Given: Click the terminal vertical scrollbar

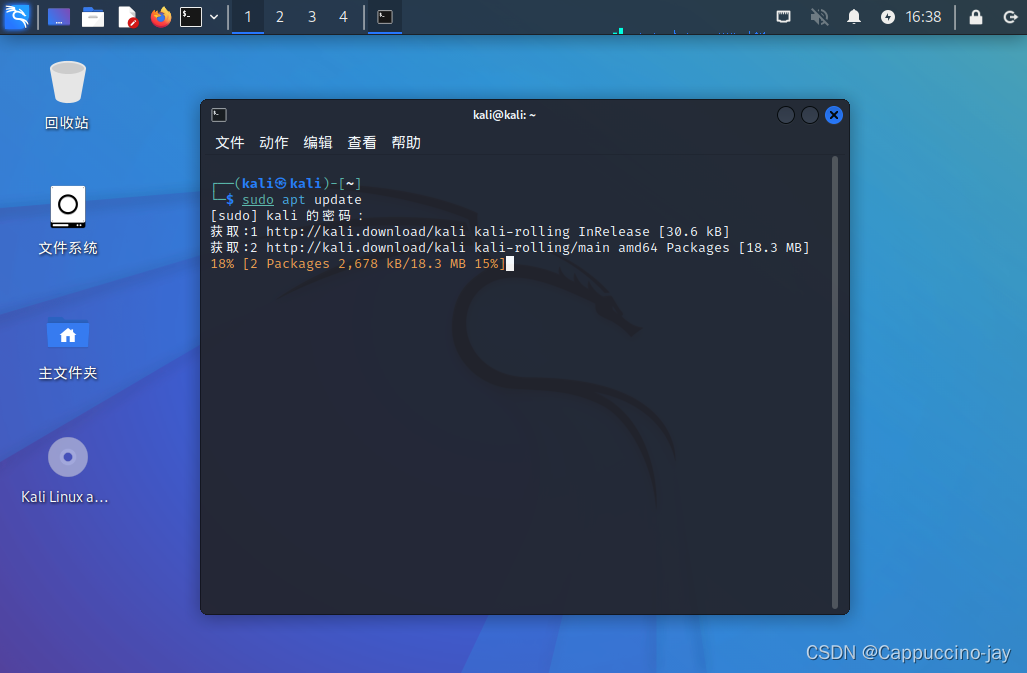Looking at the screenshot, I should 834,382.
